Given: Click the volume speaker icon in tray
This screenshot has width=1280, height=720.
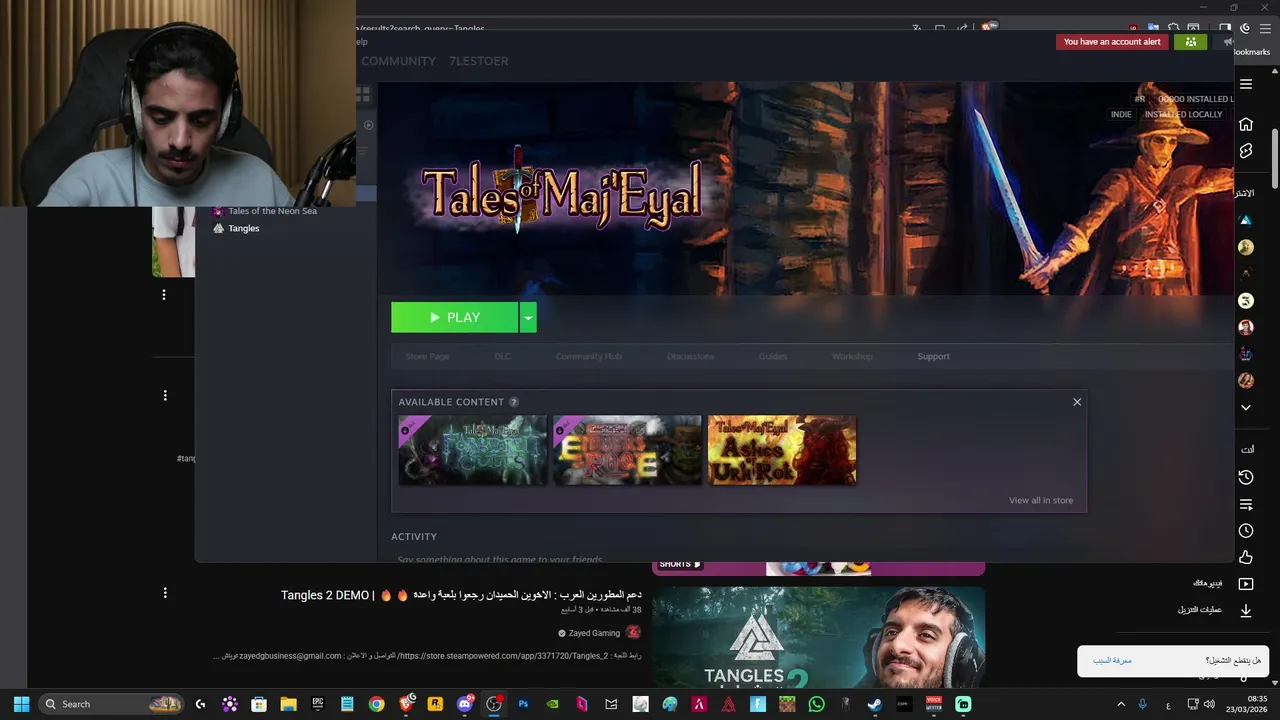Looking at the screenshot, I should [1209, 704].
